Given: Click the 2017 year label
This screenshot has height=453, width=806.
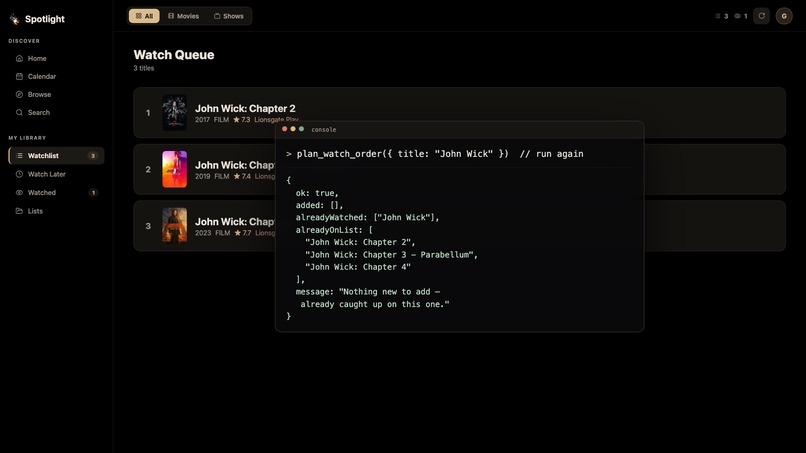Looking at the screenshot, I should [203, 120].
